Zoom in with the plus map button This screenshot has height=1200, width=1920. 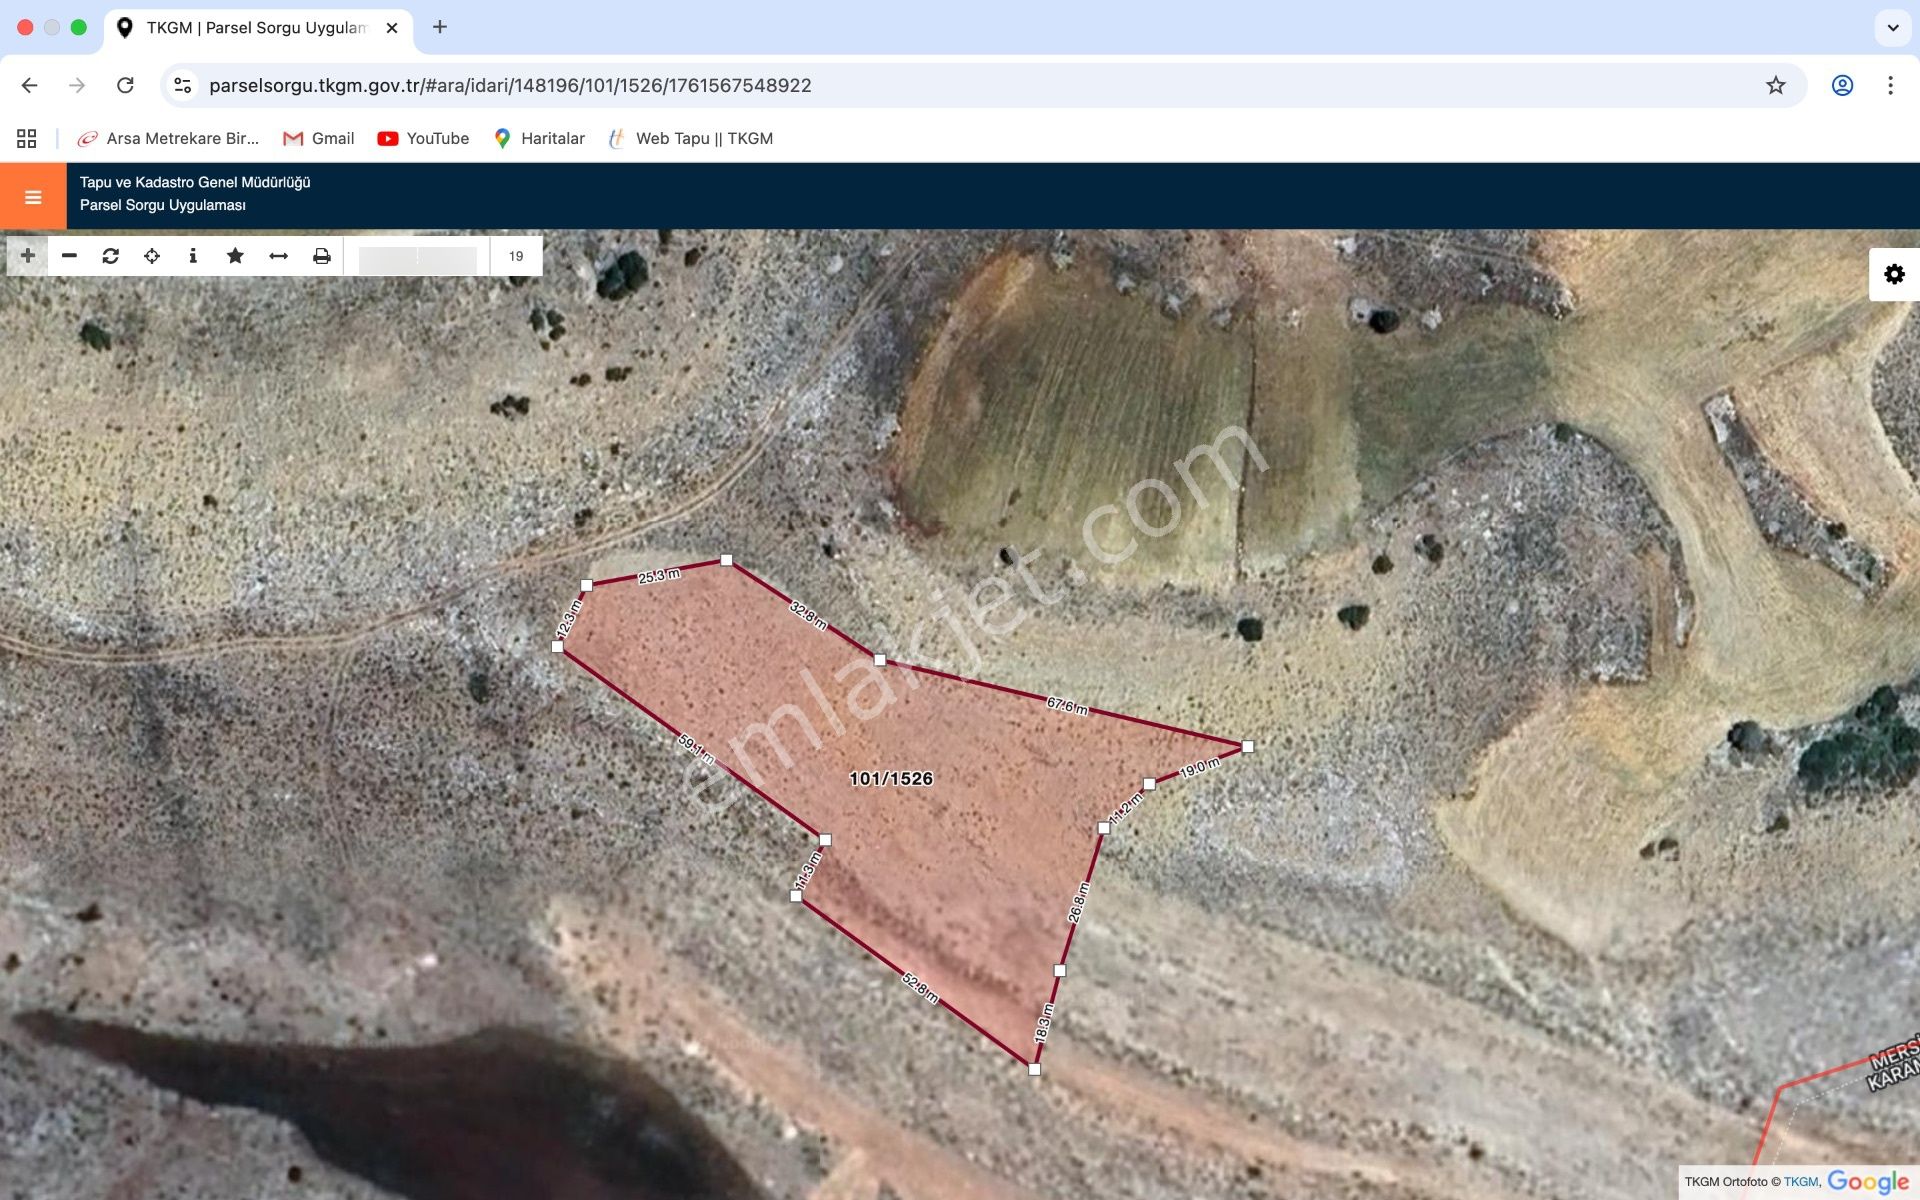[28, 256]
